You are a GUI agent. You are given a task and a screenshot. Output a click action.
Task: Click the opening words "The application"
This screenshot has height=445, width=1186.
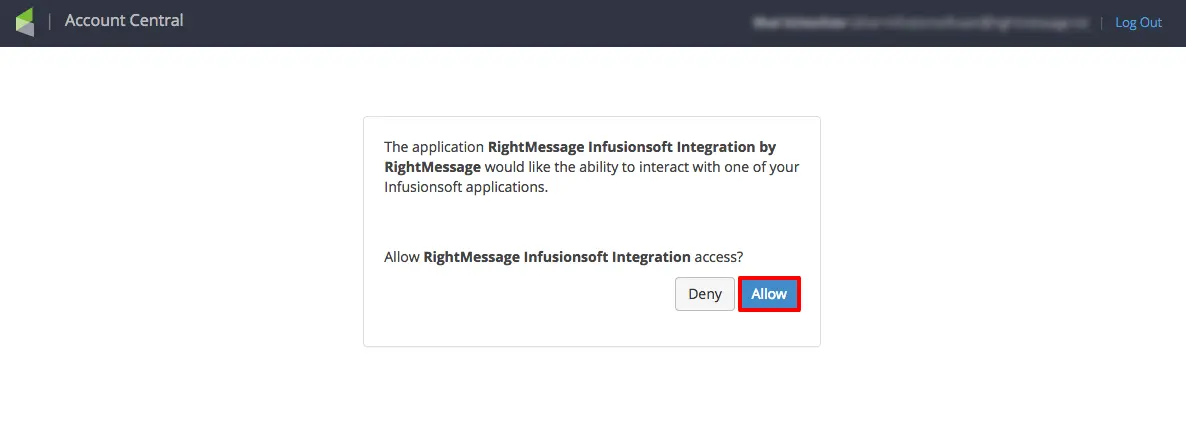[434, 146]
